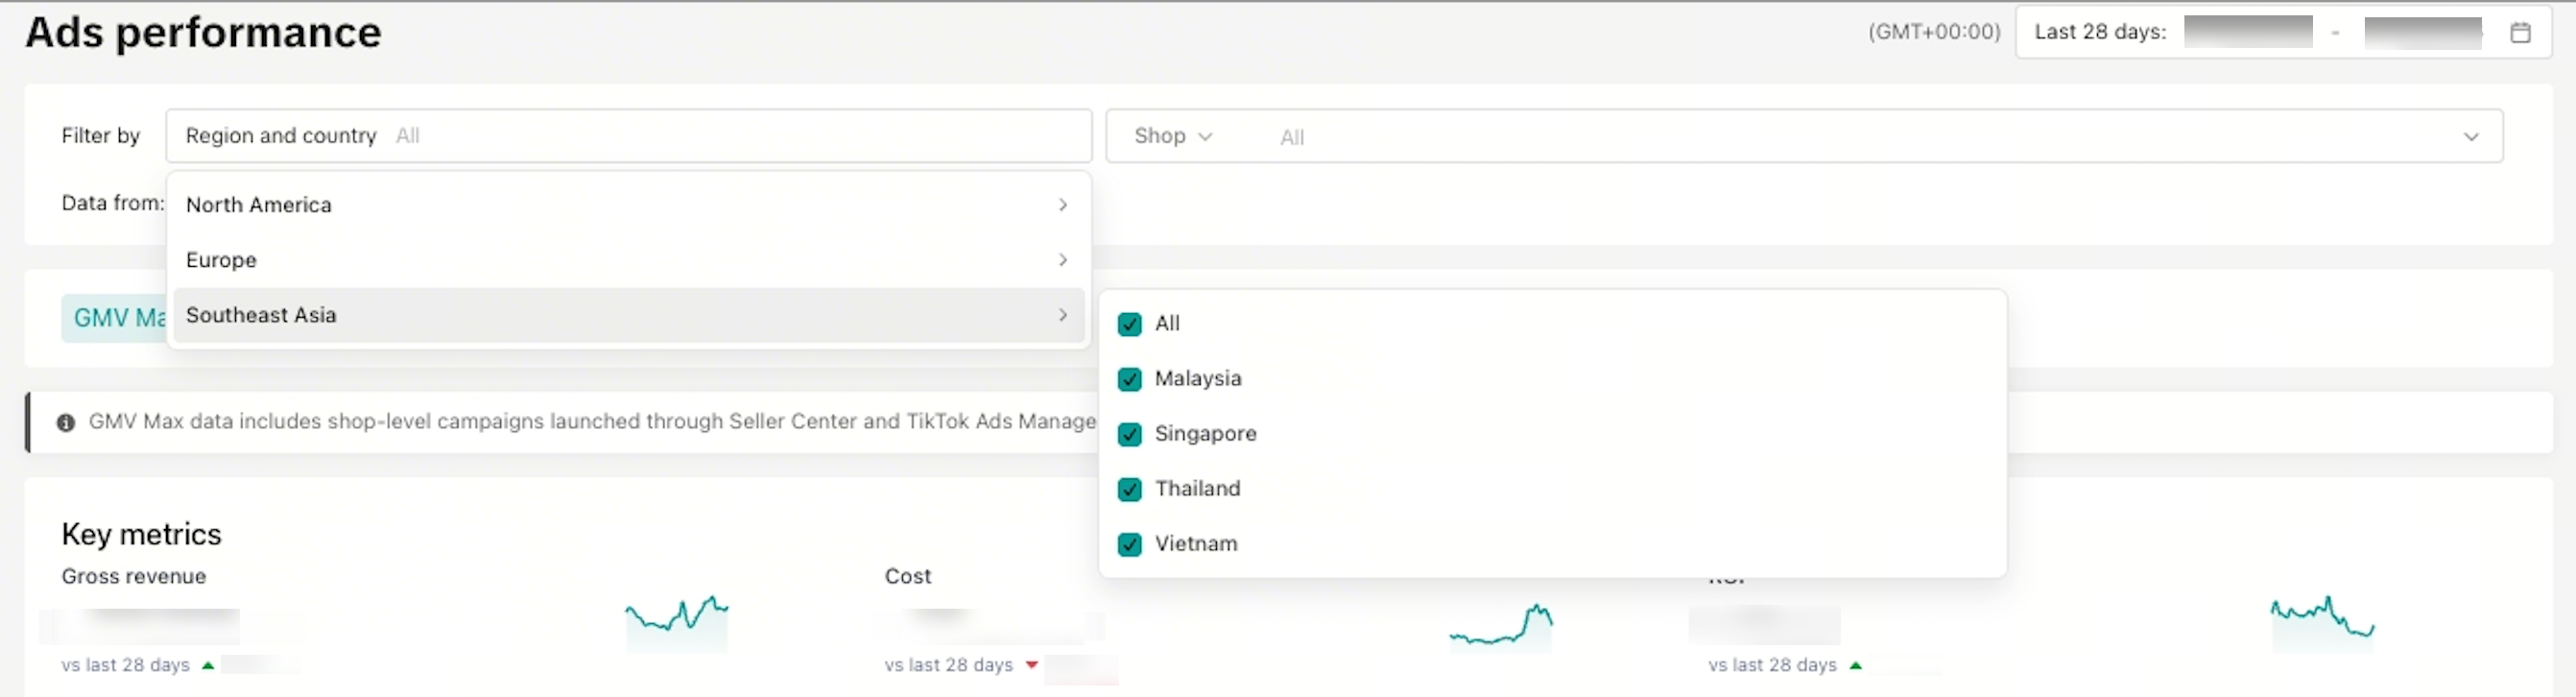Expand the shop selection chevron at far right
This screenshot has width=2576, height=697.
click(2470, 137)
